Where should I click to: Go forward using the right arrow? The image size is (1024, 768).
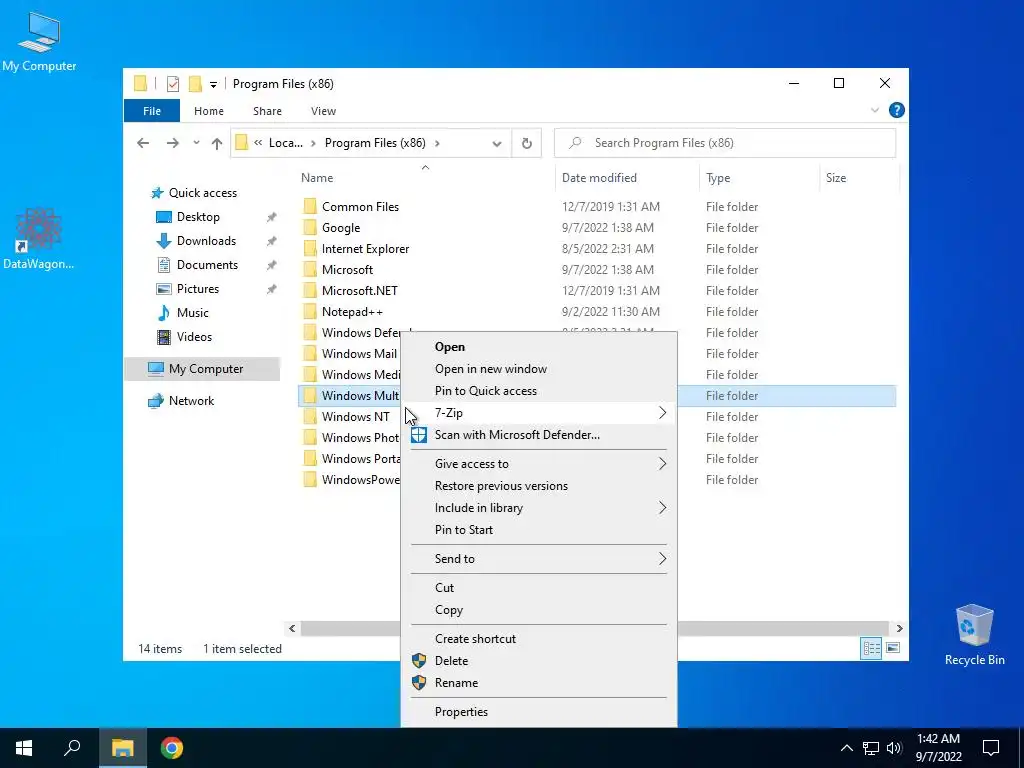(x=172, y=143)
